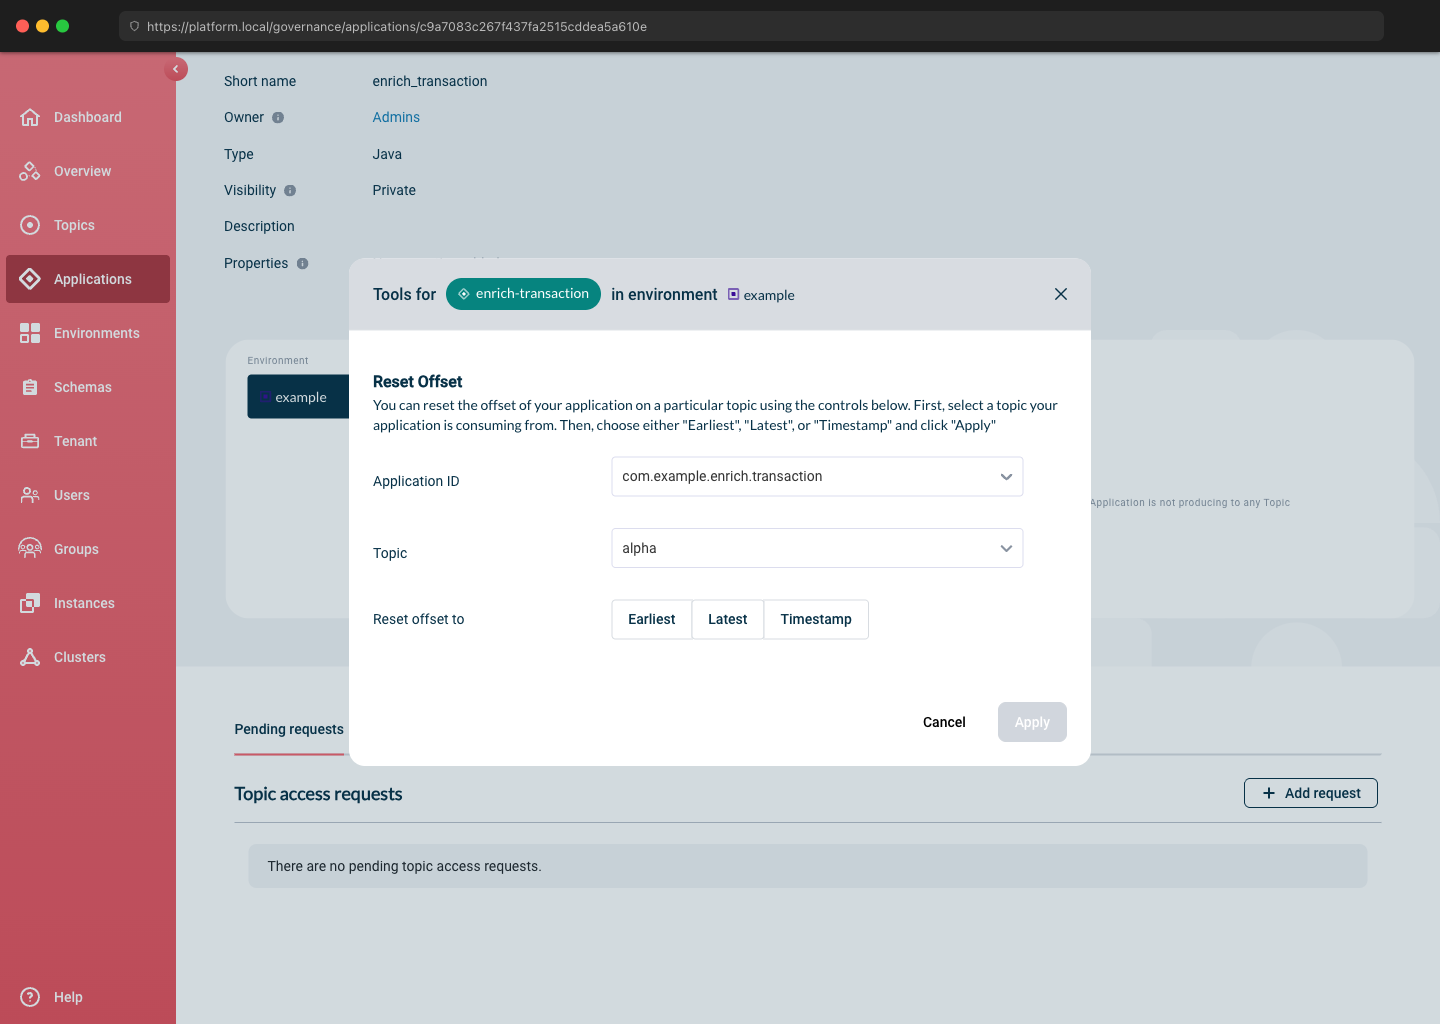The width and height of the screenshot is (1440, 1024).
Task: Click the Admins owner link
Action: tap(396, 117)
